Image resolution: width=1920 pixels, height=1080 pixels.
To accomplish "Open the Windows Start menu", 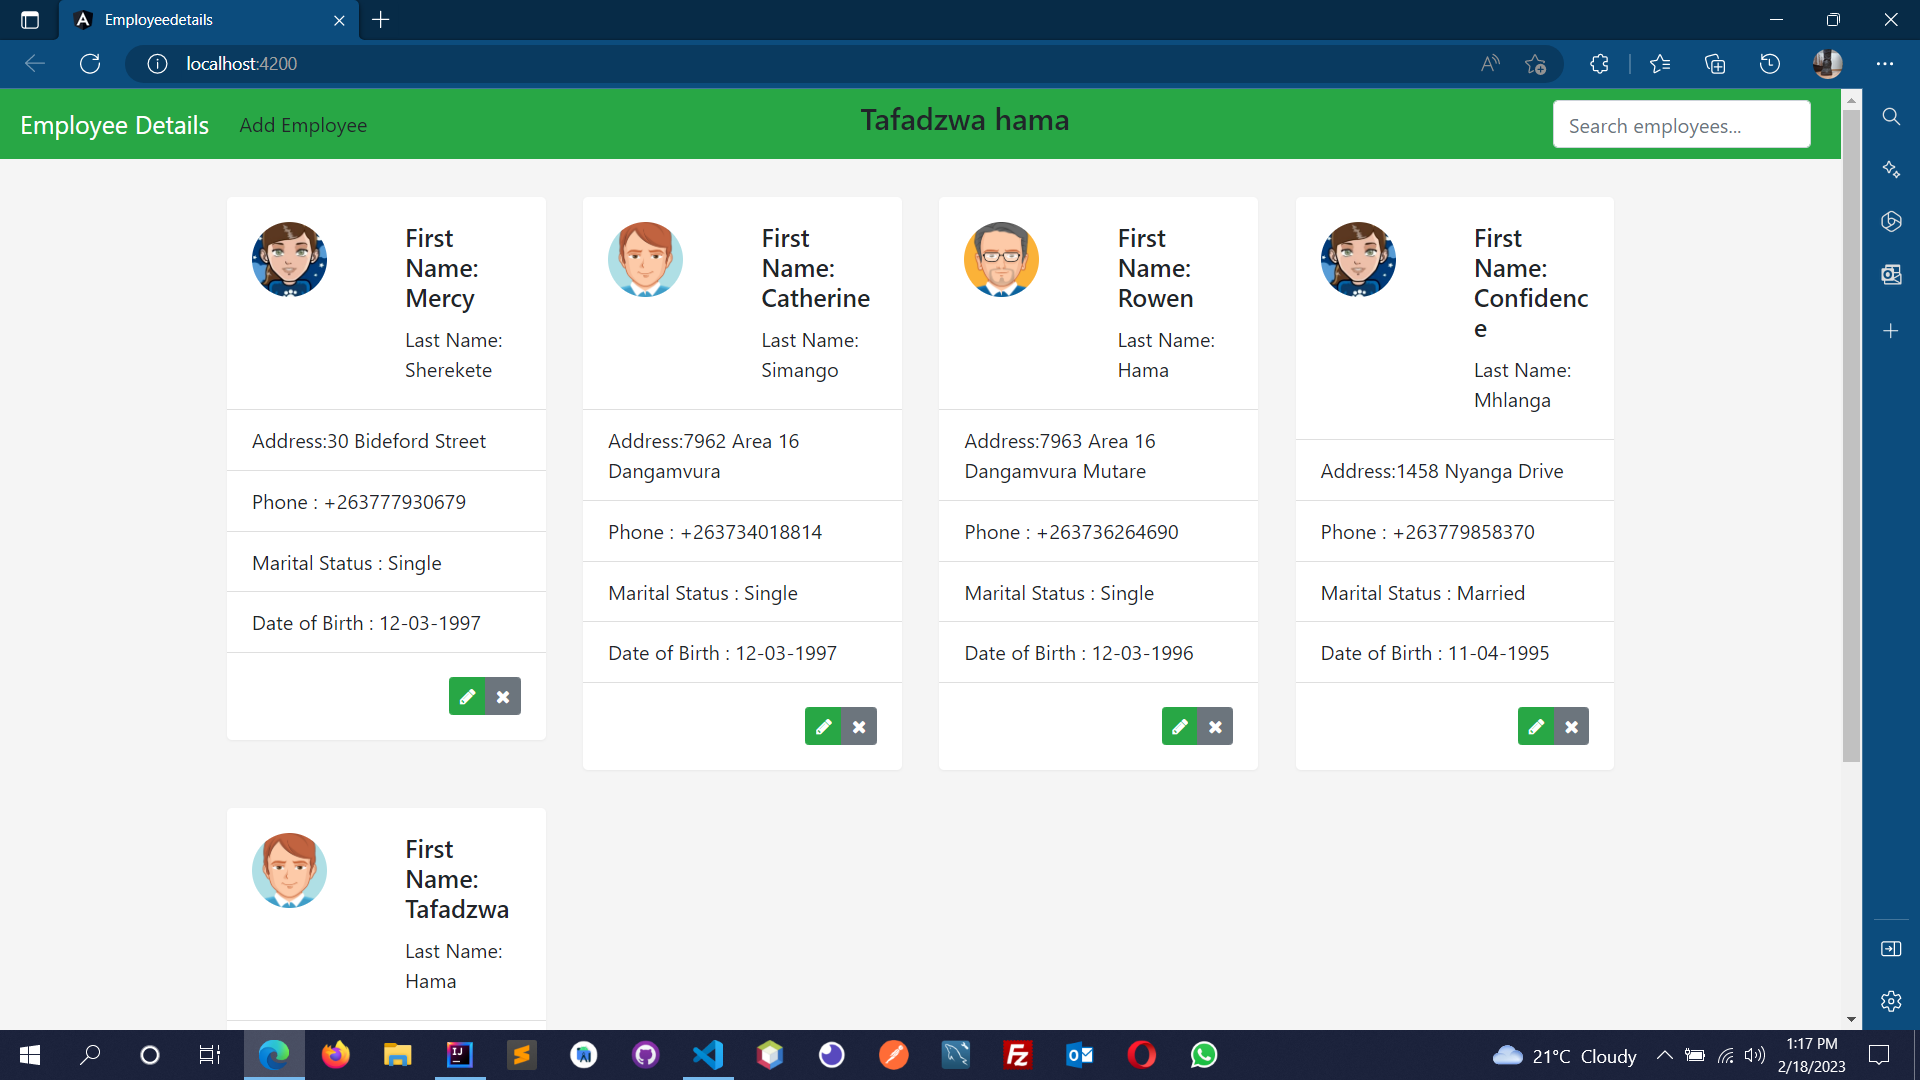I will click(30, 1055).
